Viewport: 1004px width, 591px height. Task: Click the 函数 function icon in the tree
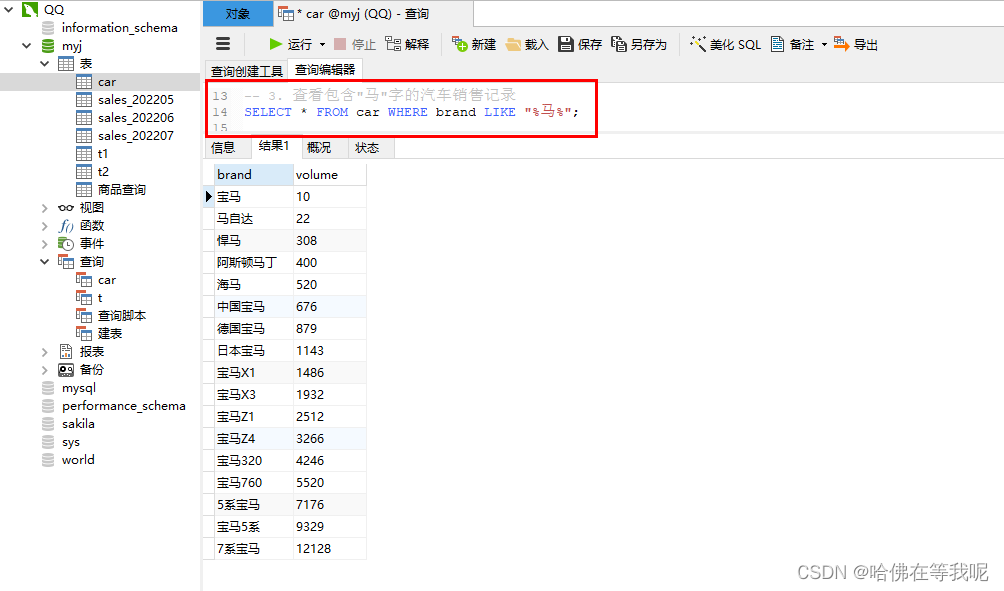65,225
